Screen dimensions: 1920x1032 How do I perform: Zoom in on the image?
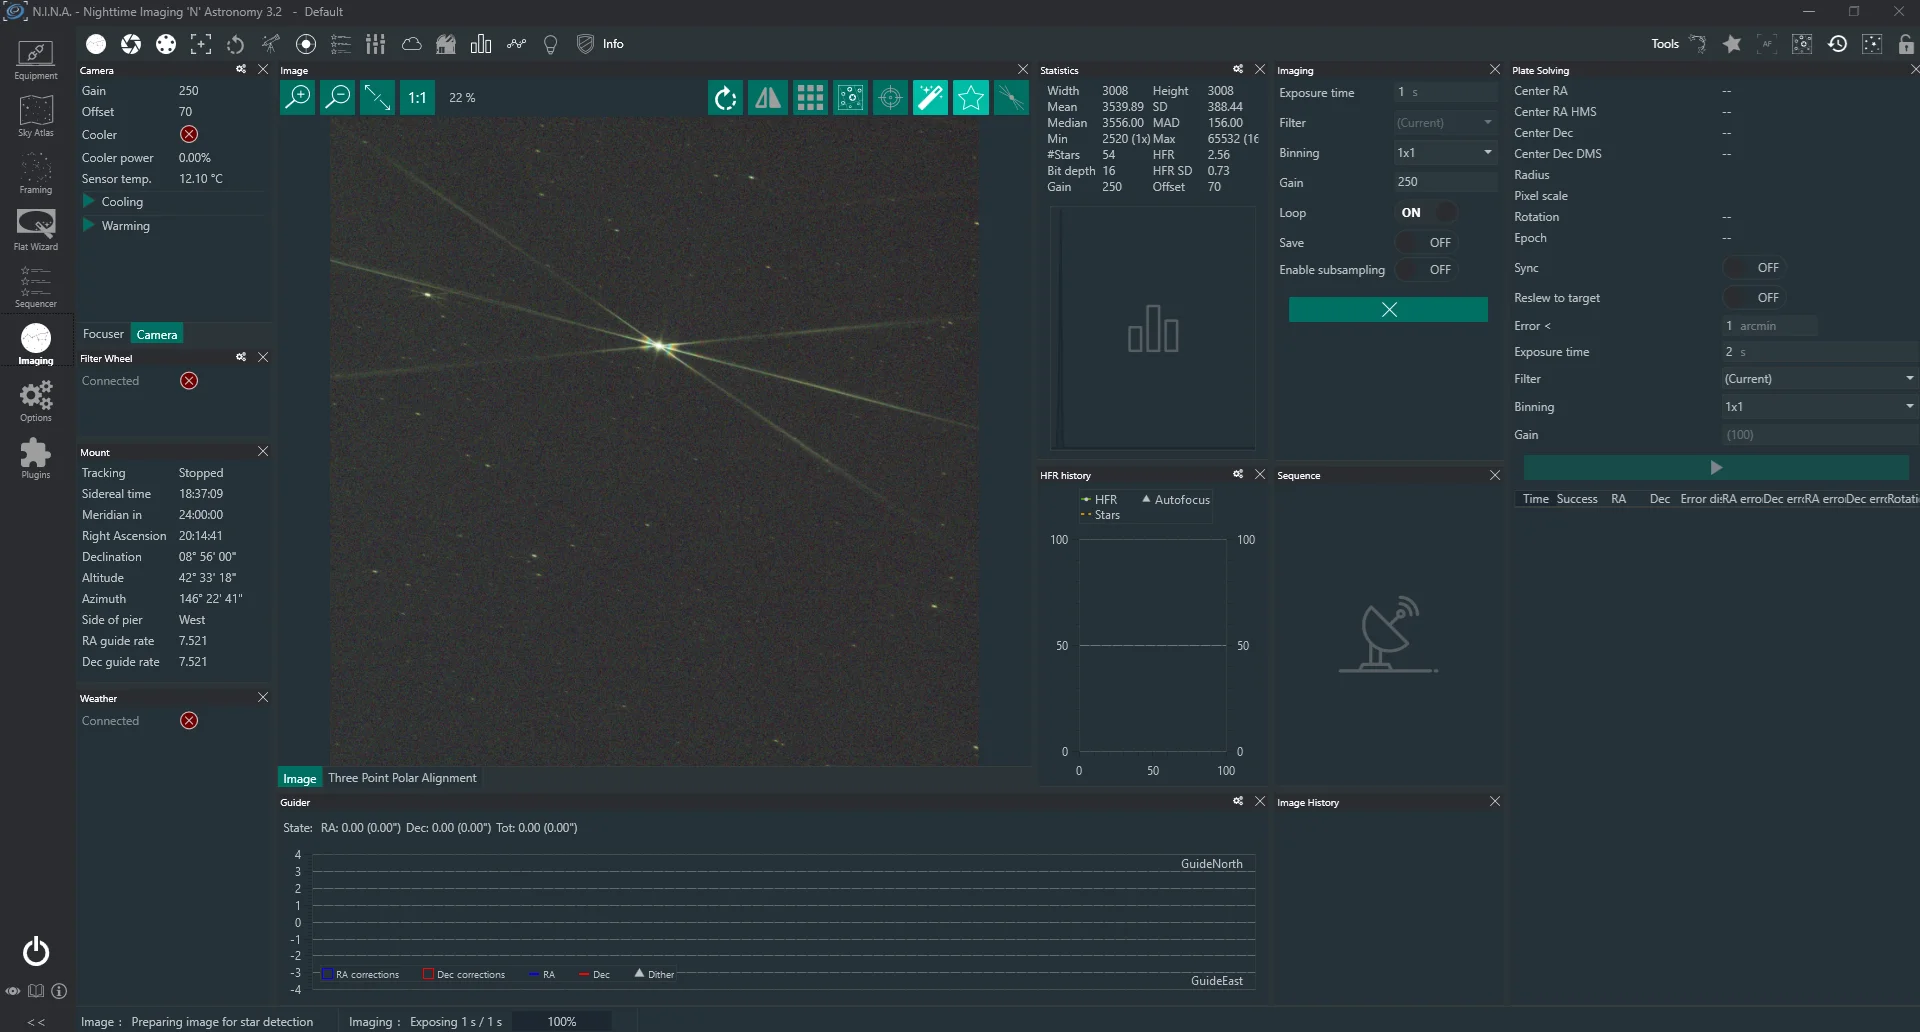pyautogui.click(x=297, y=98)
